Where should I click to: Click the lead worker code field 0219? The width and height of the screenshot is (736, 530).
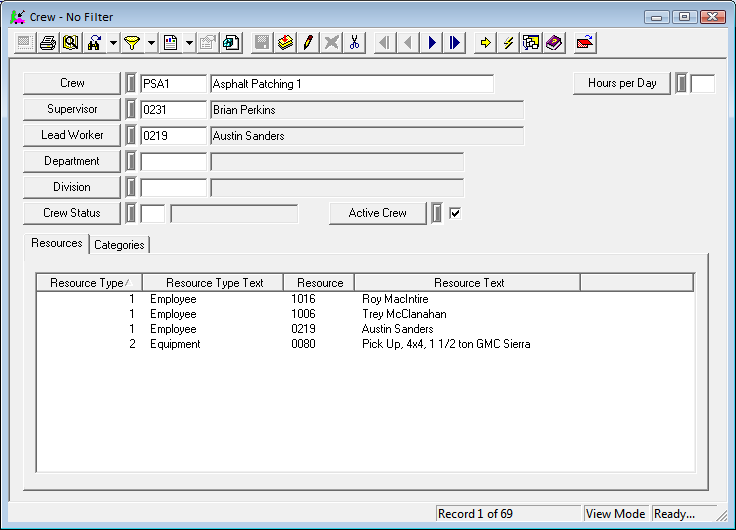[173, 136]
